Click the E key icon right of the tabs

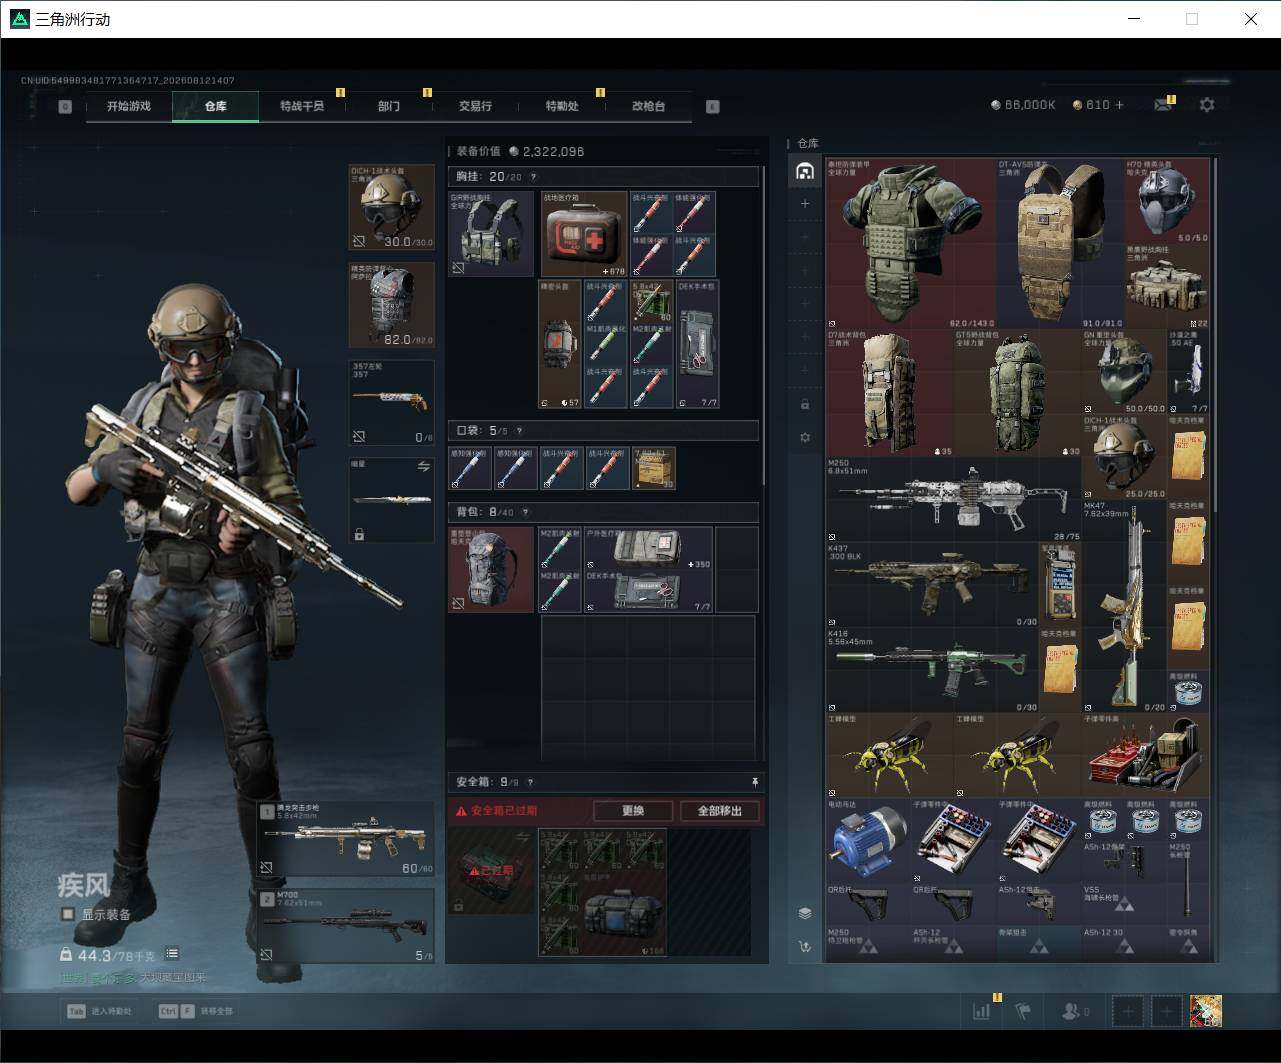pos(713,106)
